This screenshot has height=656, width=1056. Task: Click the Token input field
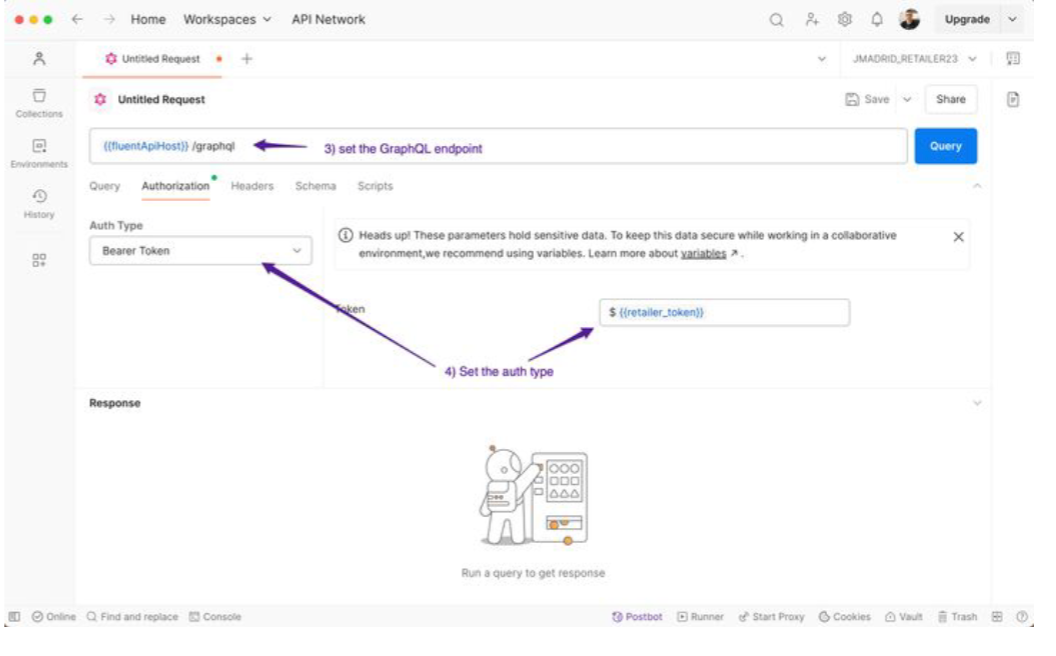[724, 313]
